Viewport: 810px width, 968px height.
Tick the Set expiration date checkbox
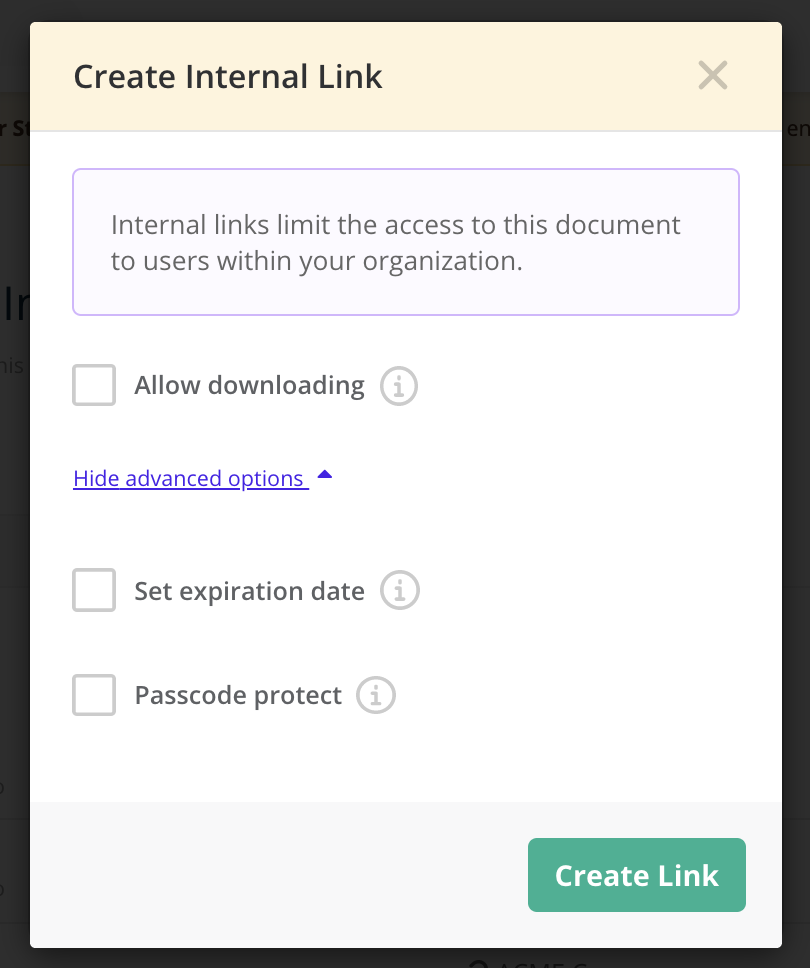94,590
